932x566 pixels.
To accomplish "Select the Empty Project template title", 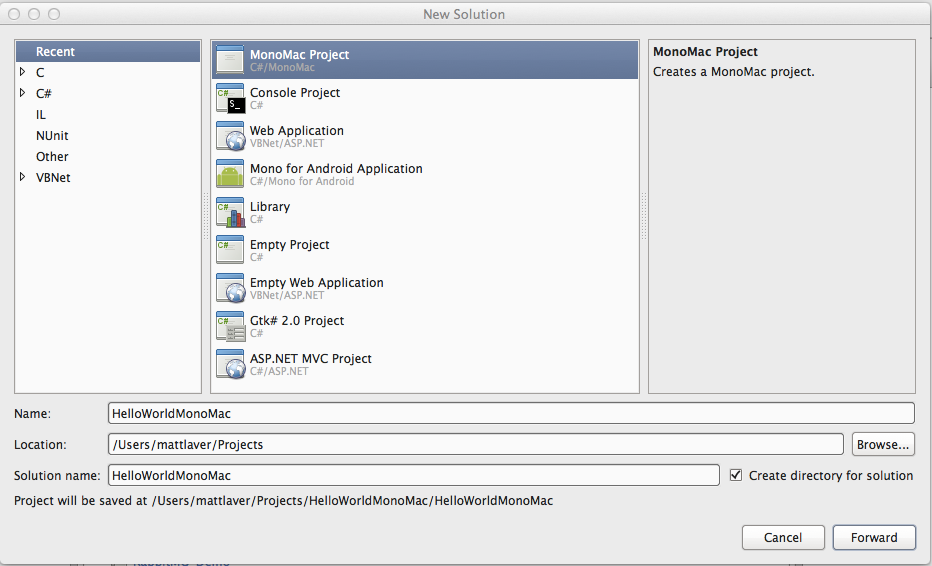I will (x=289, y=244).
